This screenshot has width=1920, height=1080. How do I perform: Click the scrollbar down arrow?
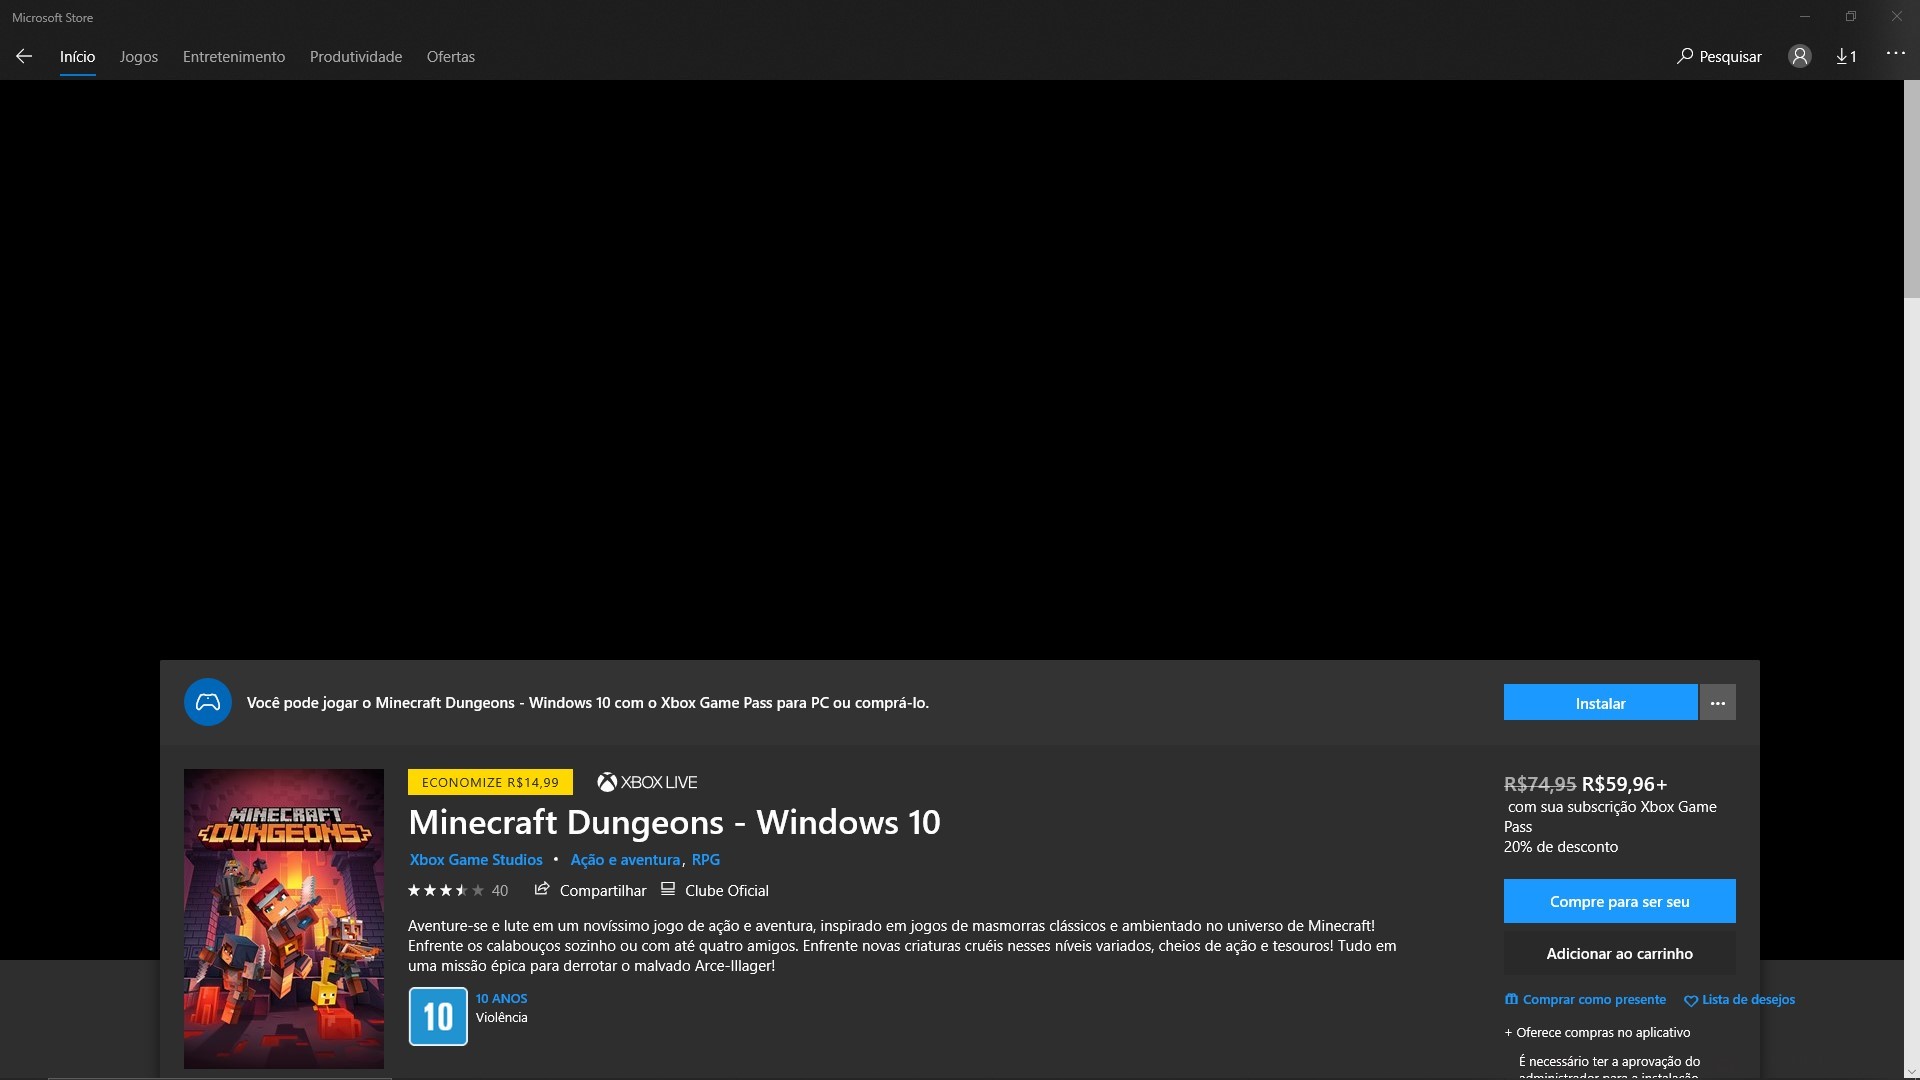[1912, 1072]
